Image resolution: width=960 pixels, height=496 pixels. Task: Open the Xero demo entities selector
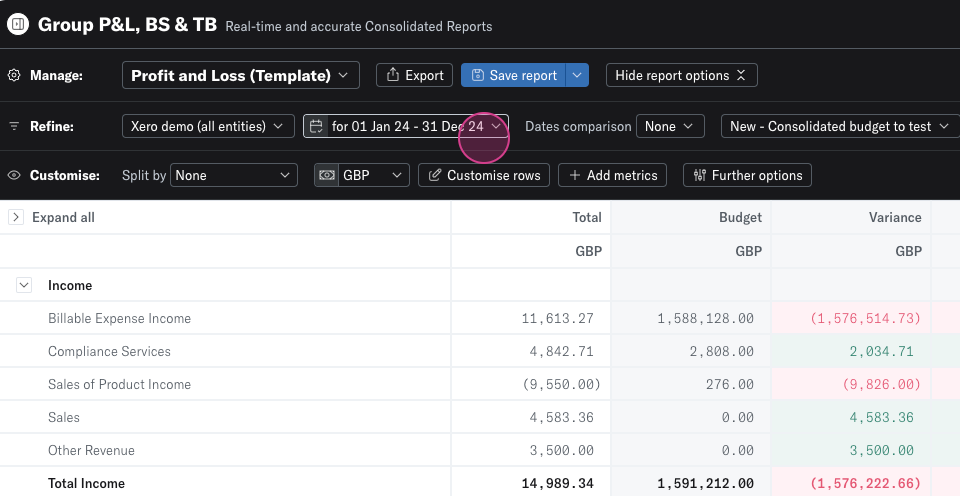click(x=208, y=127)
